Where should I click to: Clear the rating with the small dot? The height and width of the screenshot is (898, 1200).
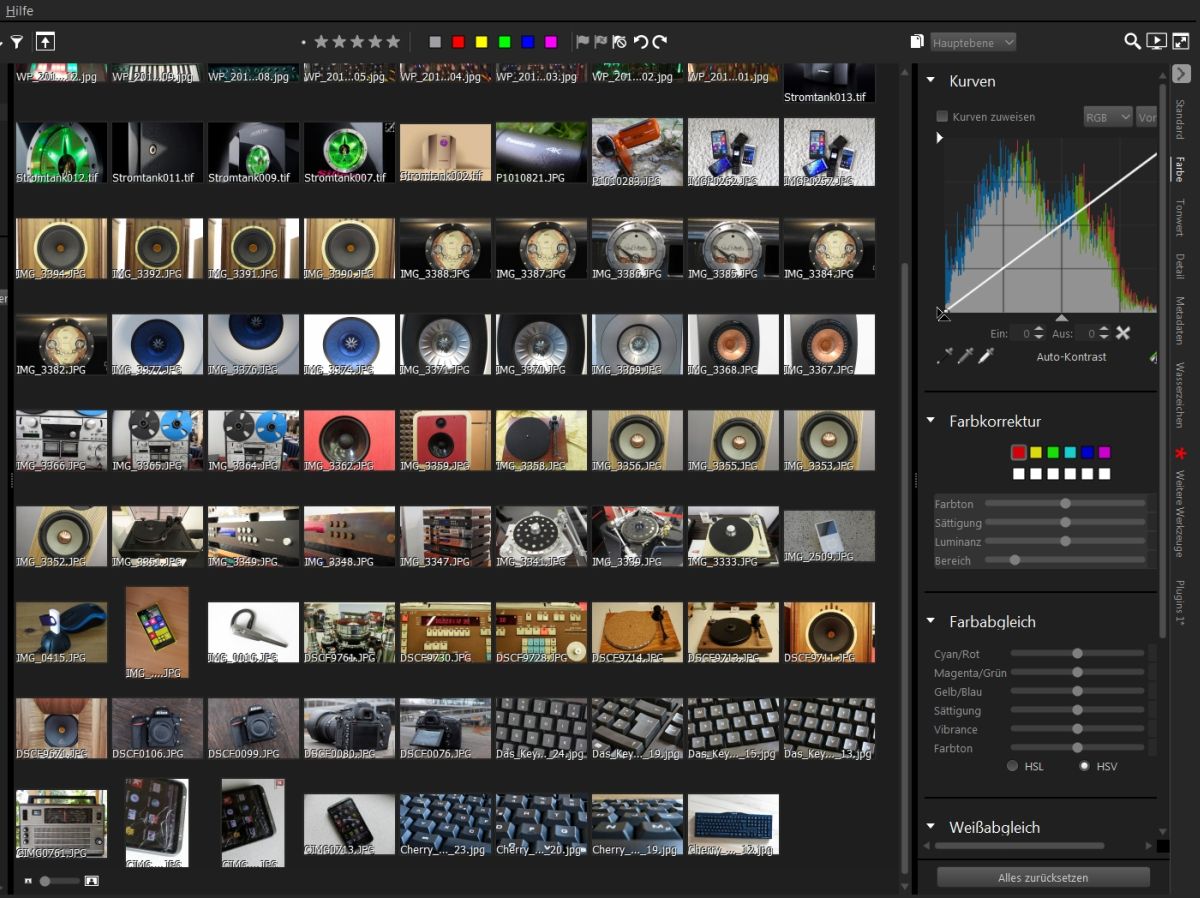[x=304, y=42]
